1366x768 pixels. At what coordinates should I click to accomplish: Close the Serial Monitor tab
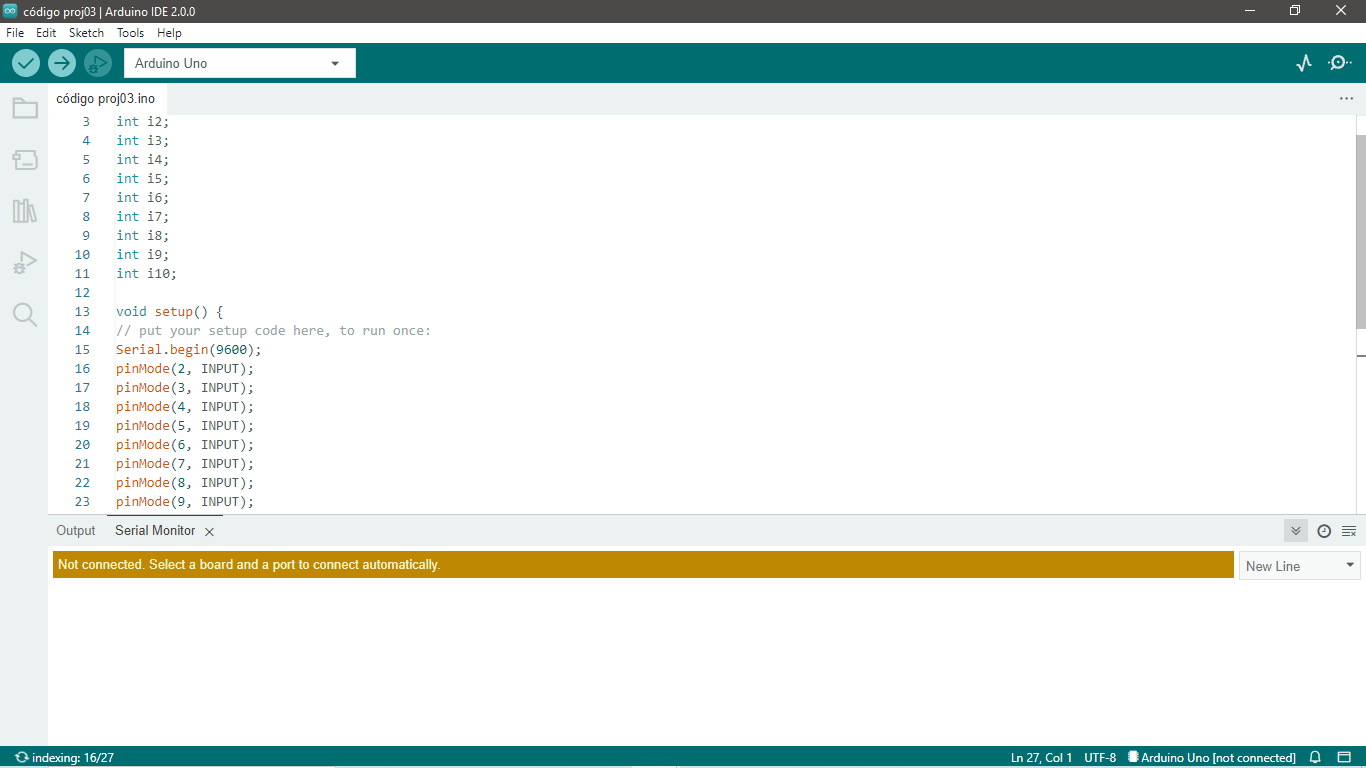tap(209, 532)
